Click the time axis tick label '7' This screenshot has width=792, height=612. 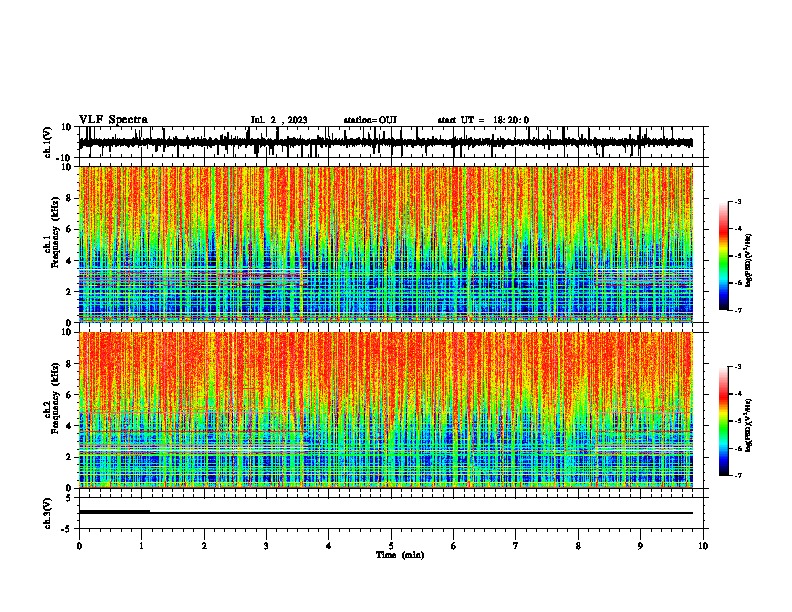coord(516,546)
